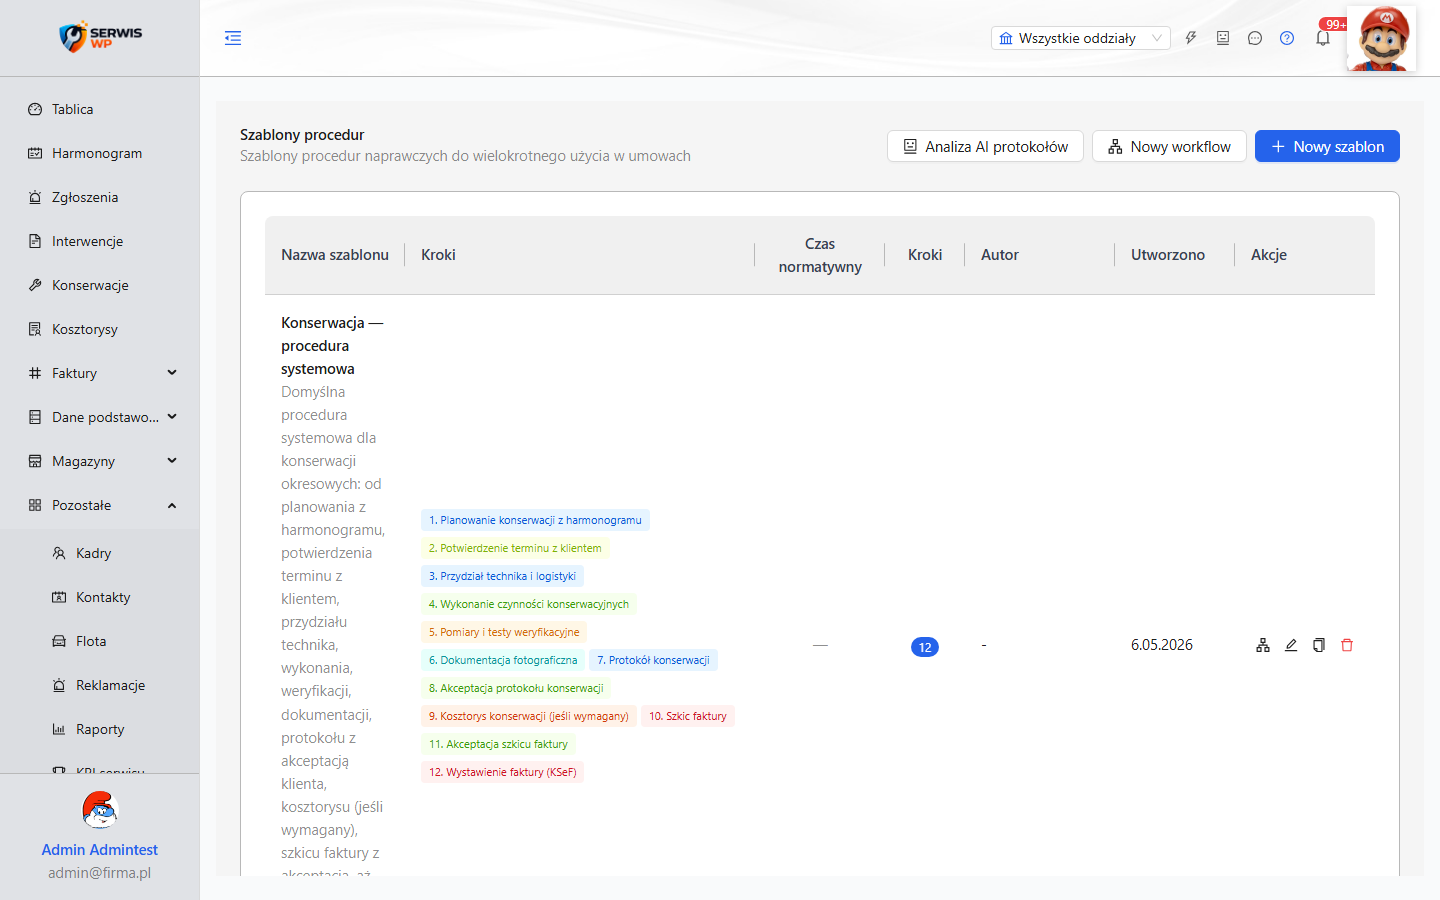1440x900 pixels.
Task: Collapse the Pozostałe submenu chevron
Action: 172,505
